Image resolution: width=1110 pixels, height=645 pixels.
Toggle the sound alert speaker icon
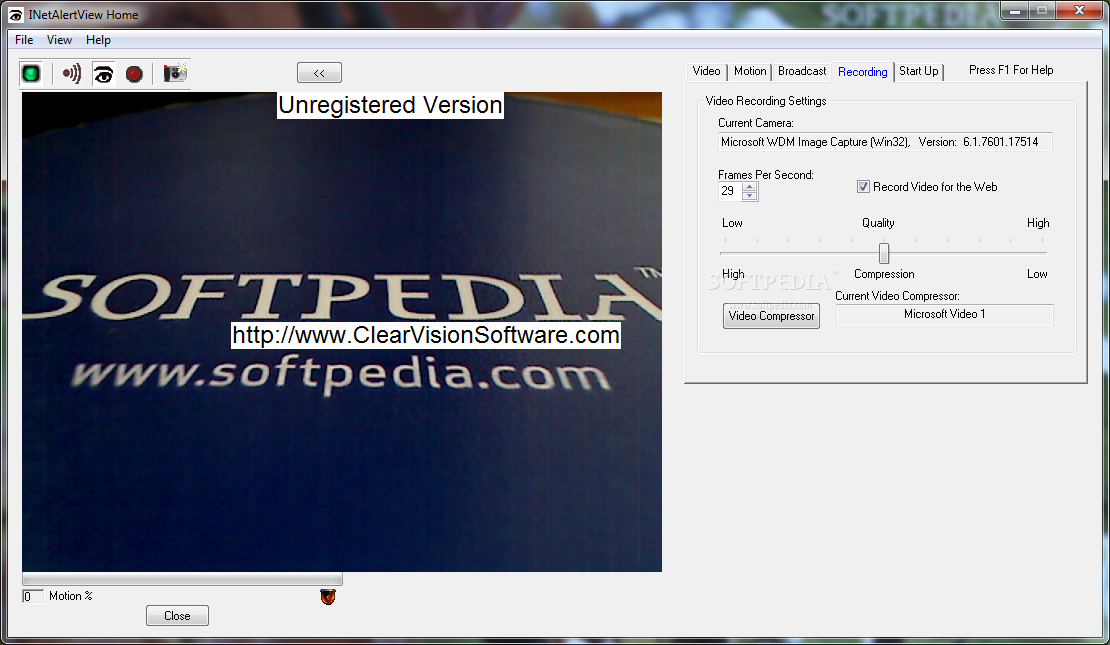pos(71,73)
